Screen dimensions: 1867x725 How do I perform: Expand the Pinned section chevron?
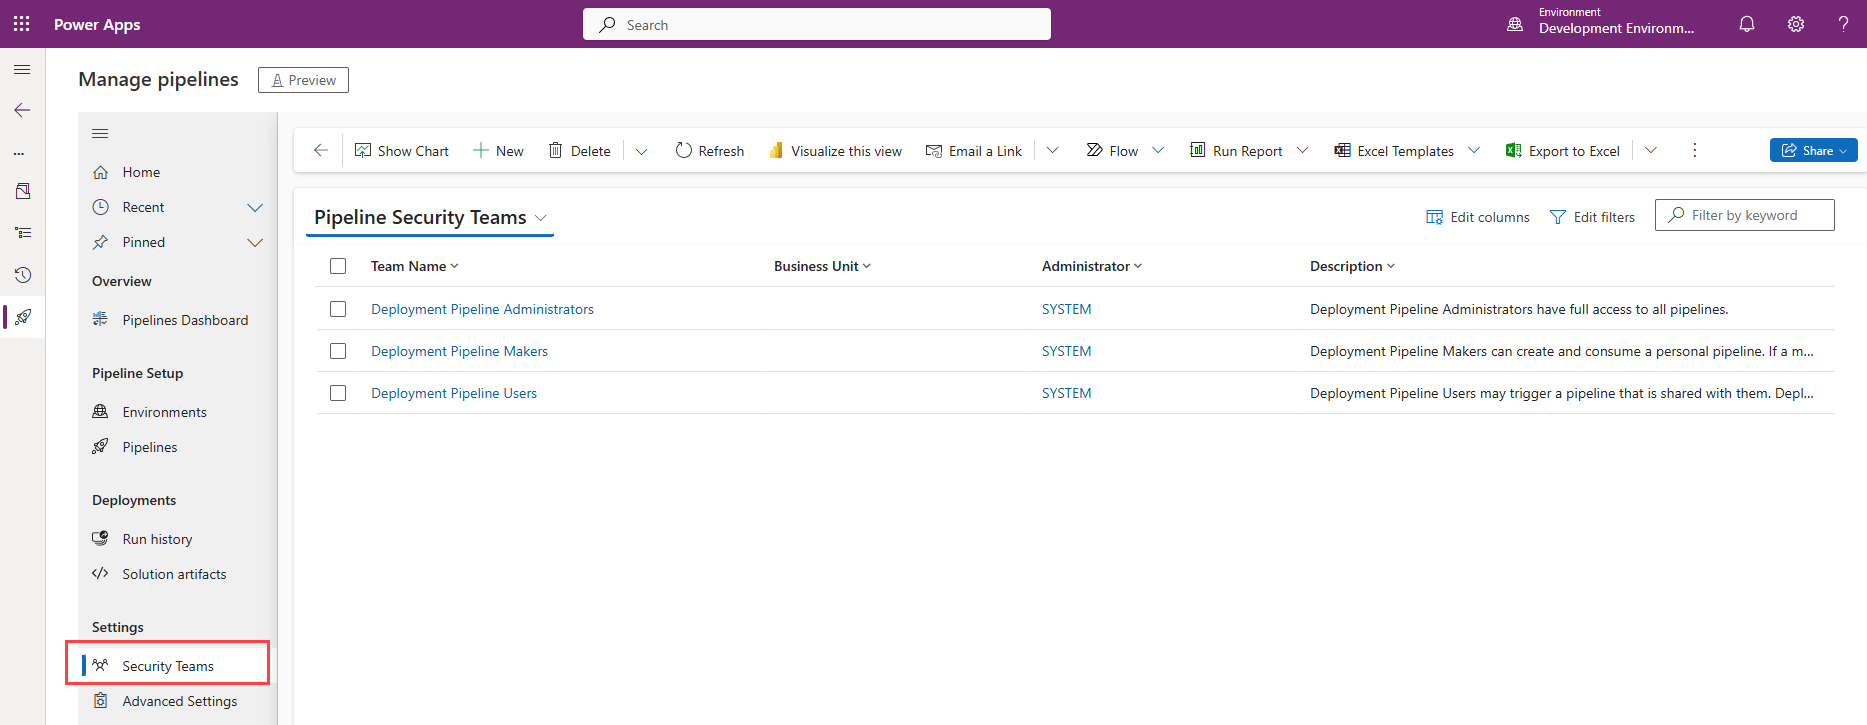(255, 242)
